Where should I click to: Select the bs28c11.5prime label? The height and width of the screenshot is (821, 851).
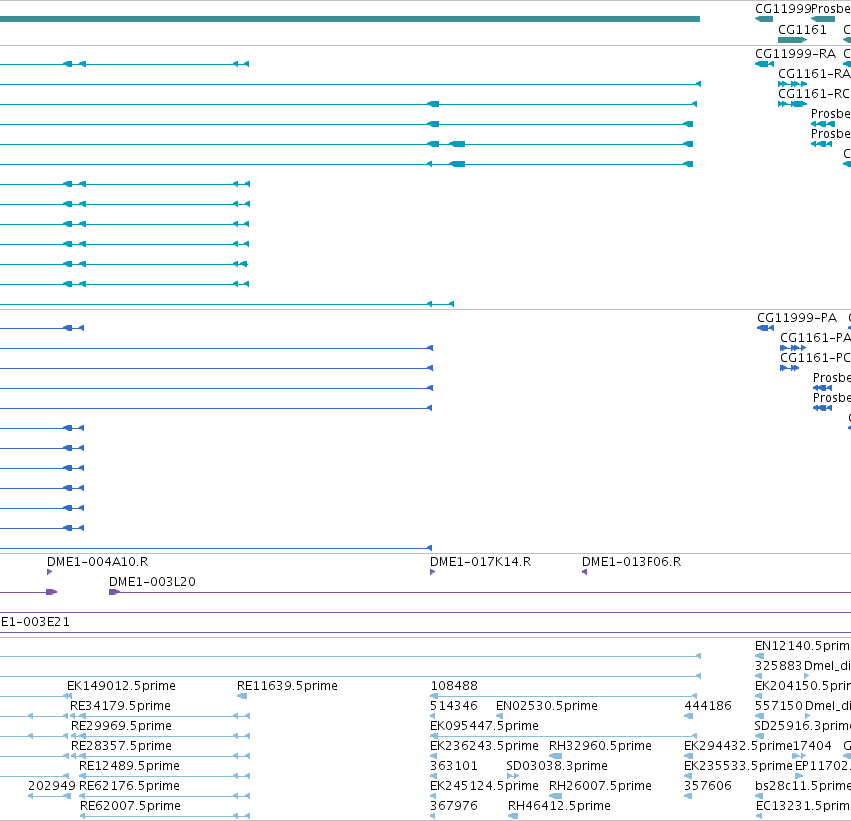[x=803, y=786]
